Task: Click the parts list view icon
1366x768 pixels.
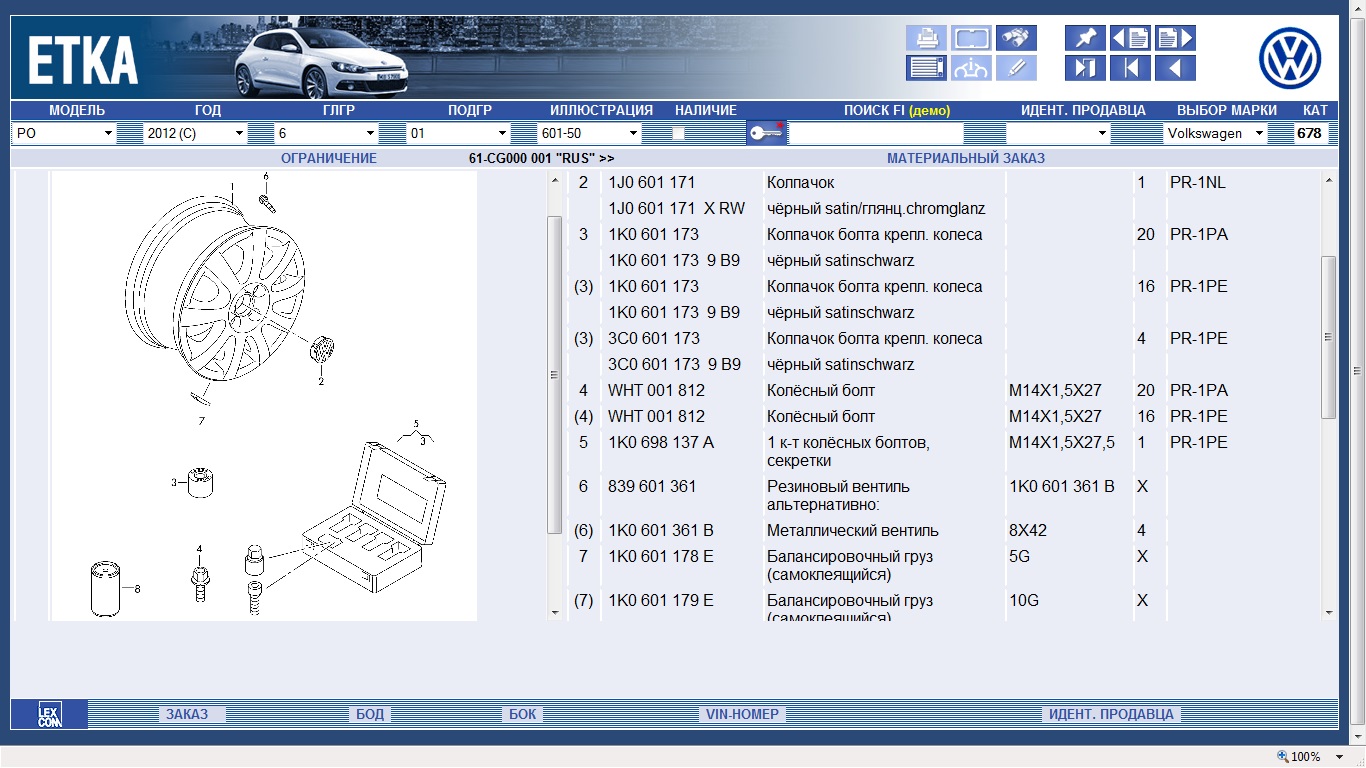Action: coord(926,68)
